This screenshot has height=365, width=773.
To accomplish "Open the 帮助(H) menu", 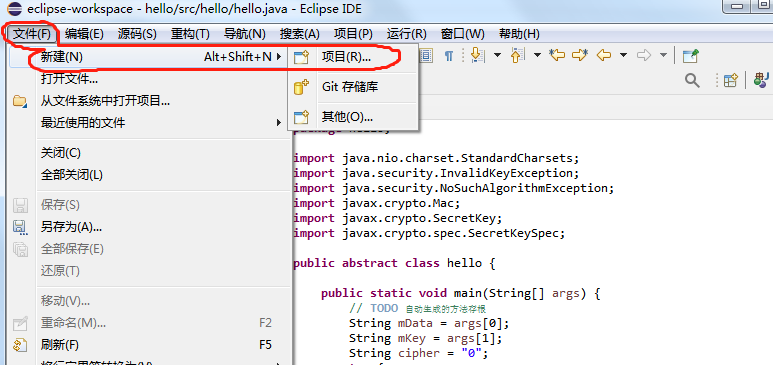I will tap(519, 34).
